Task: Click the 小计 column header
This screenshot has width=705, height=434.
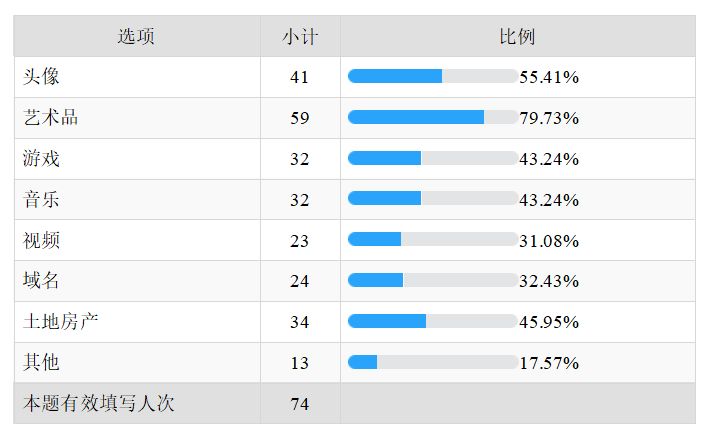Action: [x=300, y=37]
